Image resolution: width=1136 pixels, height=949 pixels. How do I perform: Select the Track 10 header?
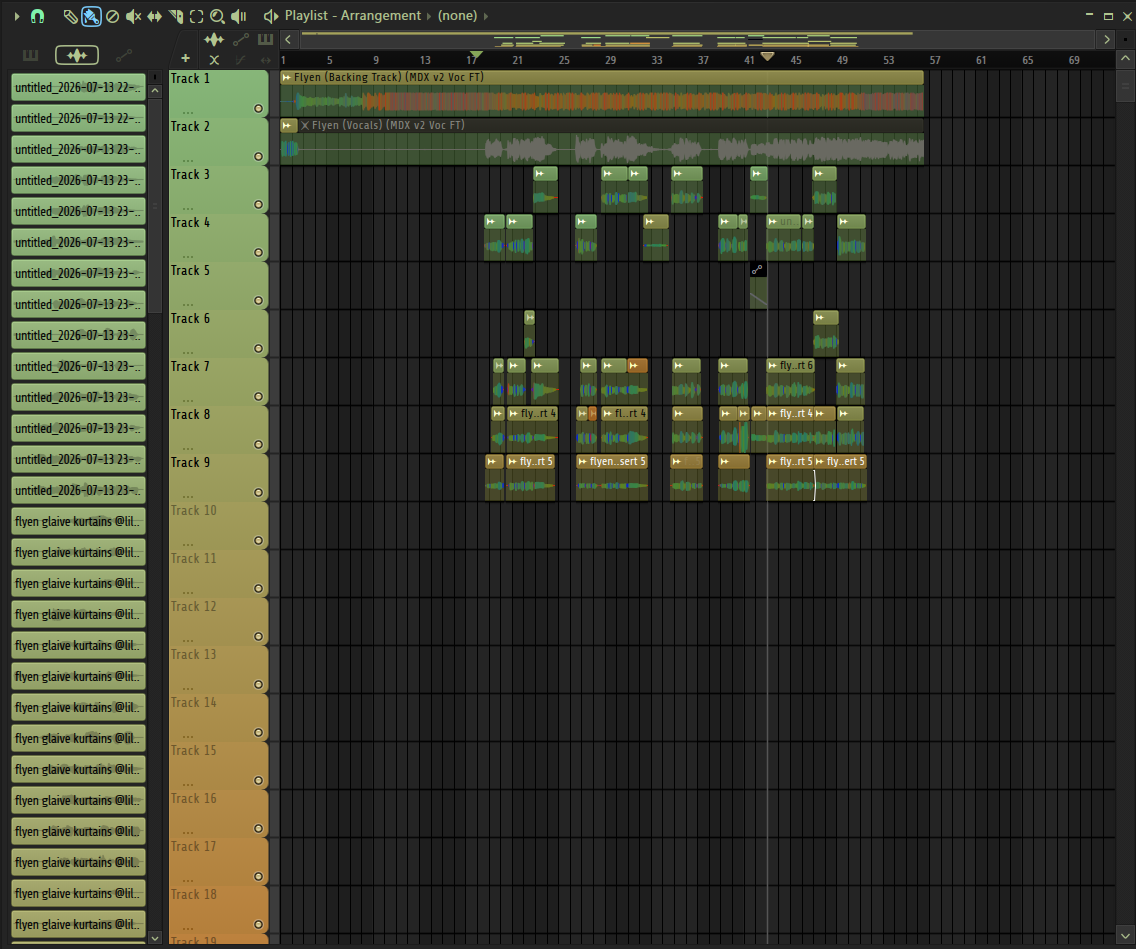point(218,526)
